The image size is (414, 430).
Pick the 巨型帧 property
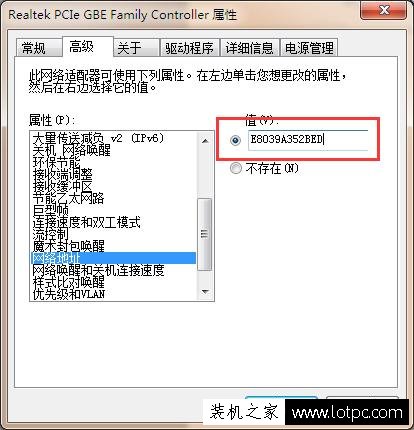(50, 210)
